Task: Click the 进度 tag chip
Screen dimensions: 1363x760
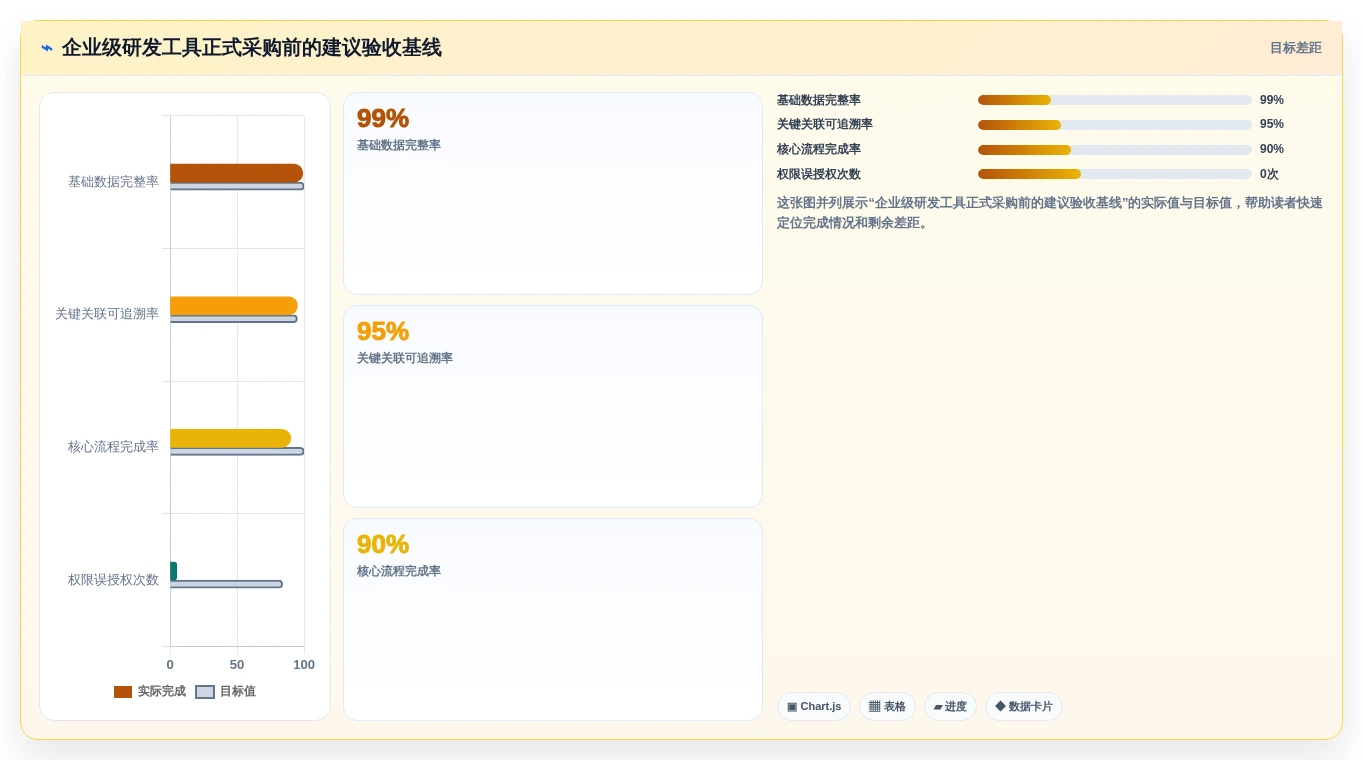Action: click(x=950, y=707)
